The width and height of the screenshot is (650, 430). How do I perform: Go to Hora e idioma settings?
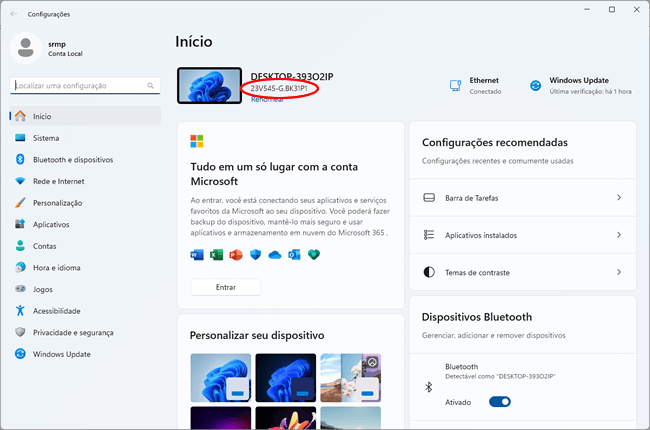(x=85, y=267)
